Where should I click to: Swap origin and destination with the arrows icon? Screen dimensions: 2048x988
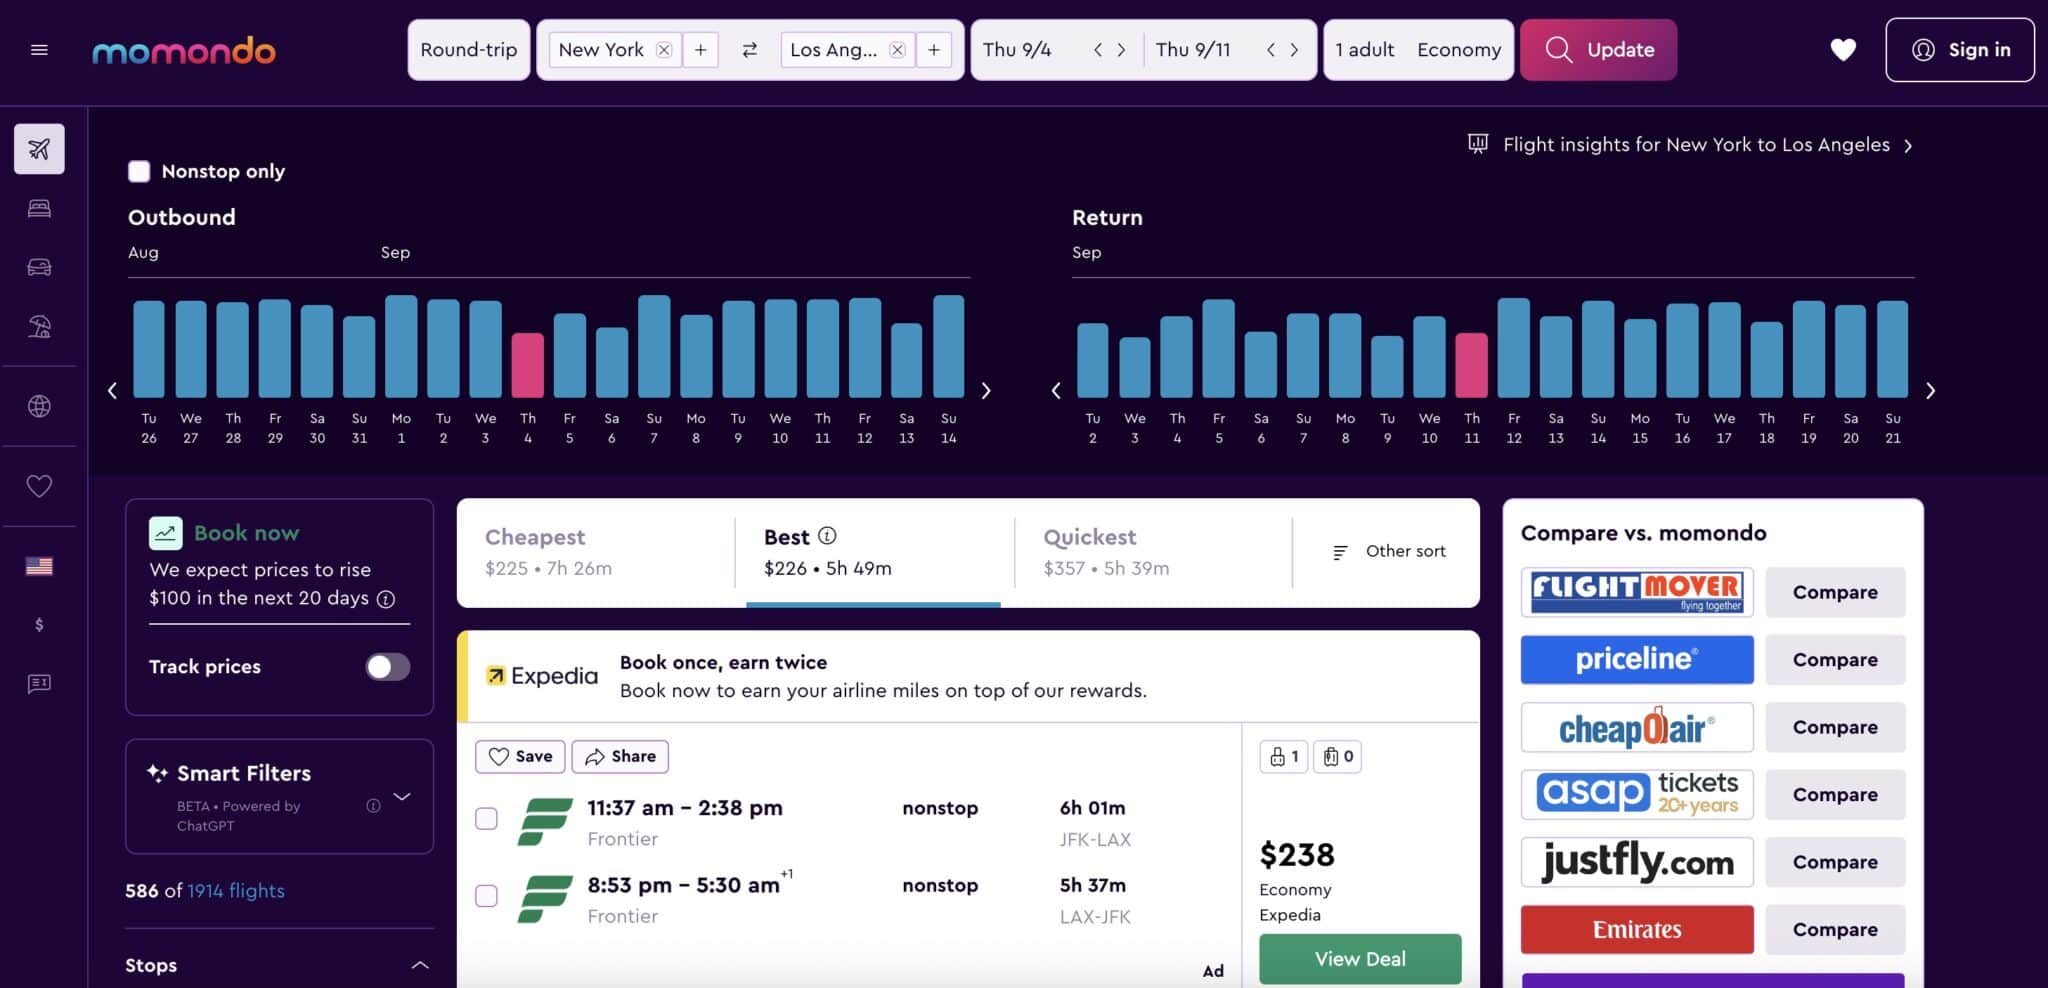(x=749, y=49)
